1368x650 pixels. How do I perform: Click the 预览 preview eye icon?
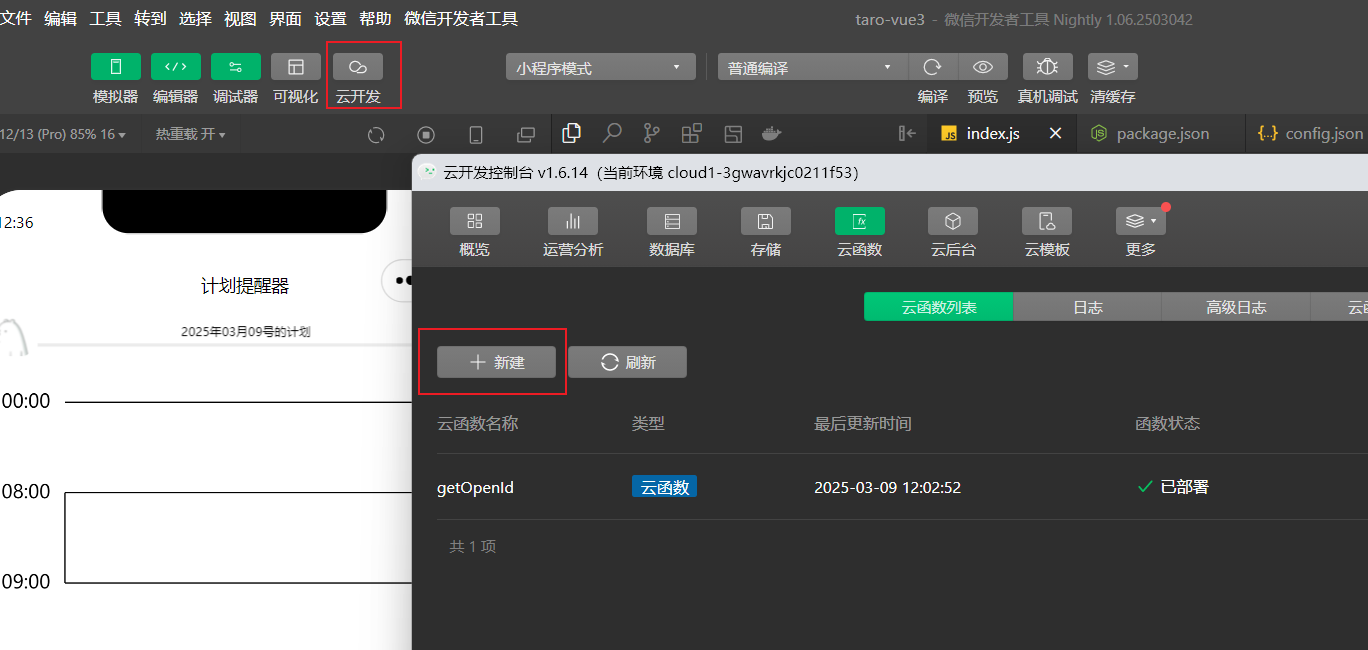[x=983, y=67]
